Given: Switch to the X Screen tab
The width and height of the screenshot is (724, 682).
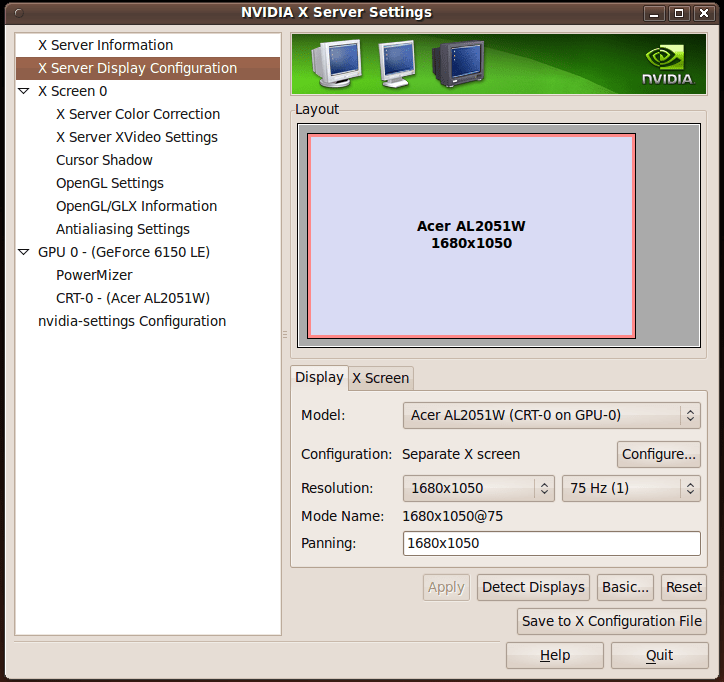Looking at the screenshot, I should [x=380, y=378].
